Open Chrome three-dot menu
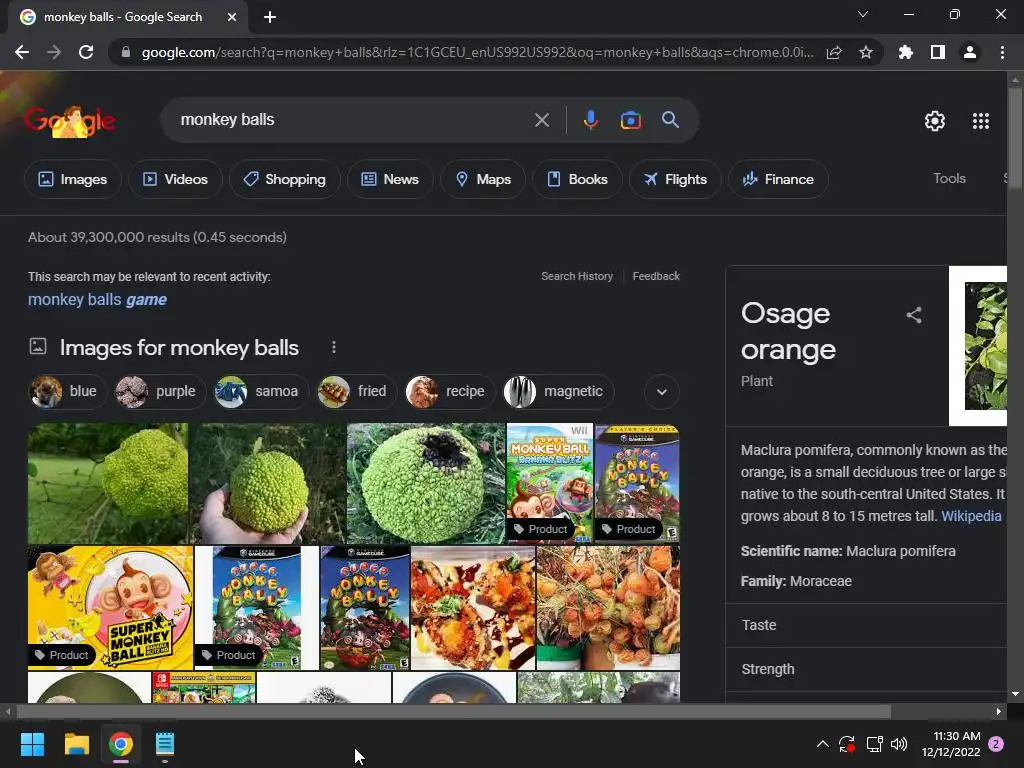Image resolution: width=1024 pixels, height=768 pixels. 1002,52
